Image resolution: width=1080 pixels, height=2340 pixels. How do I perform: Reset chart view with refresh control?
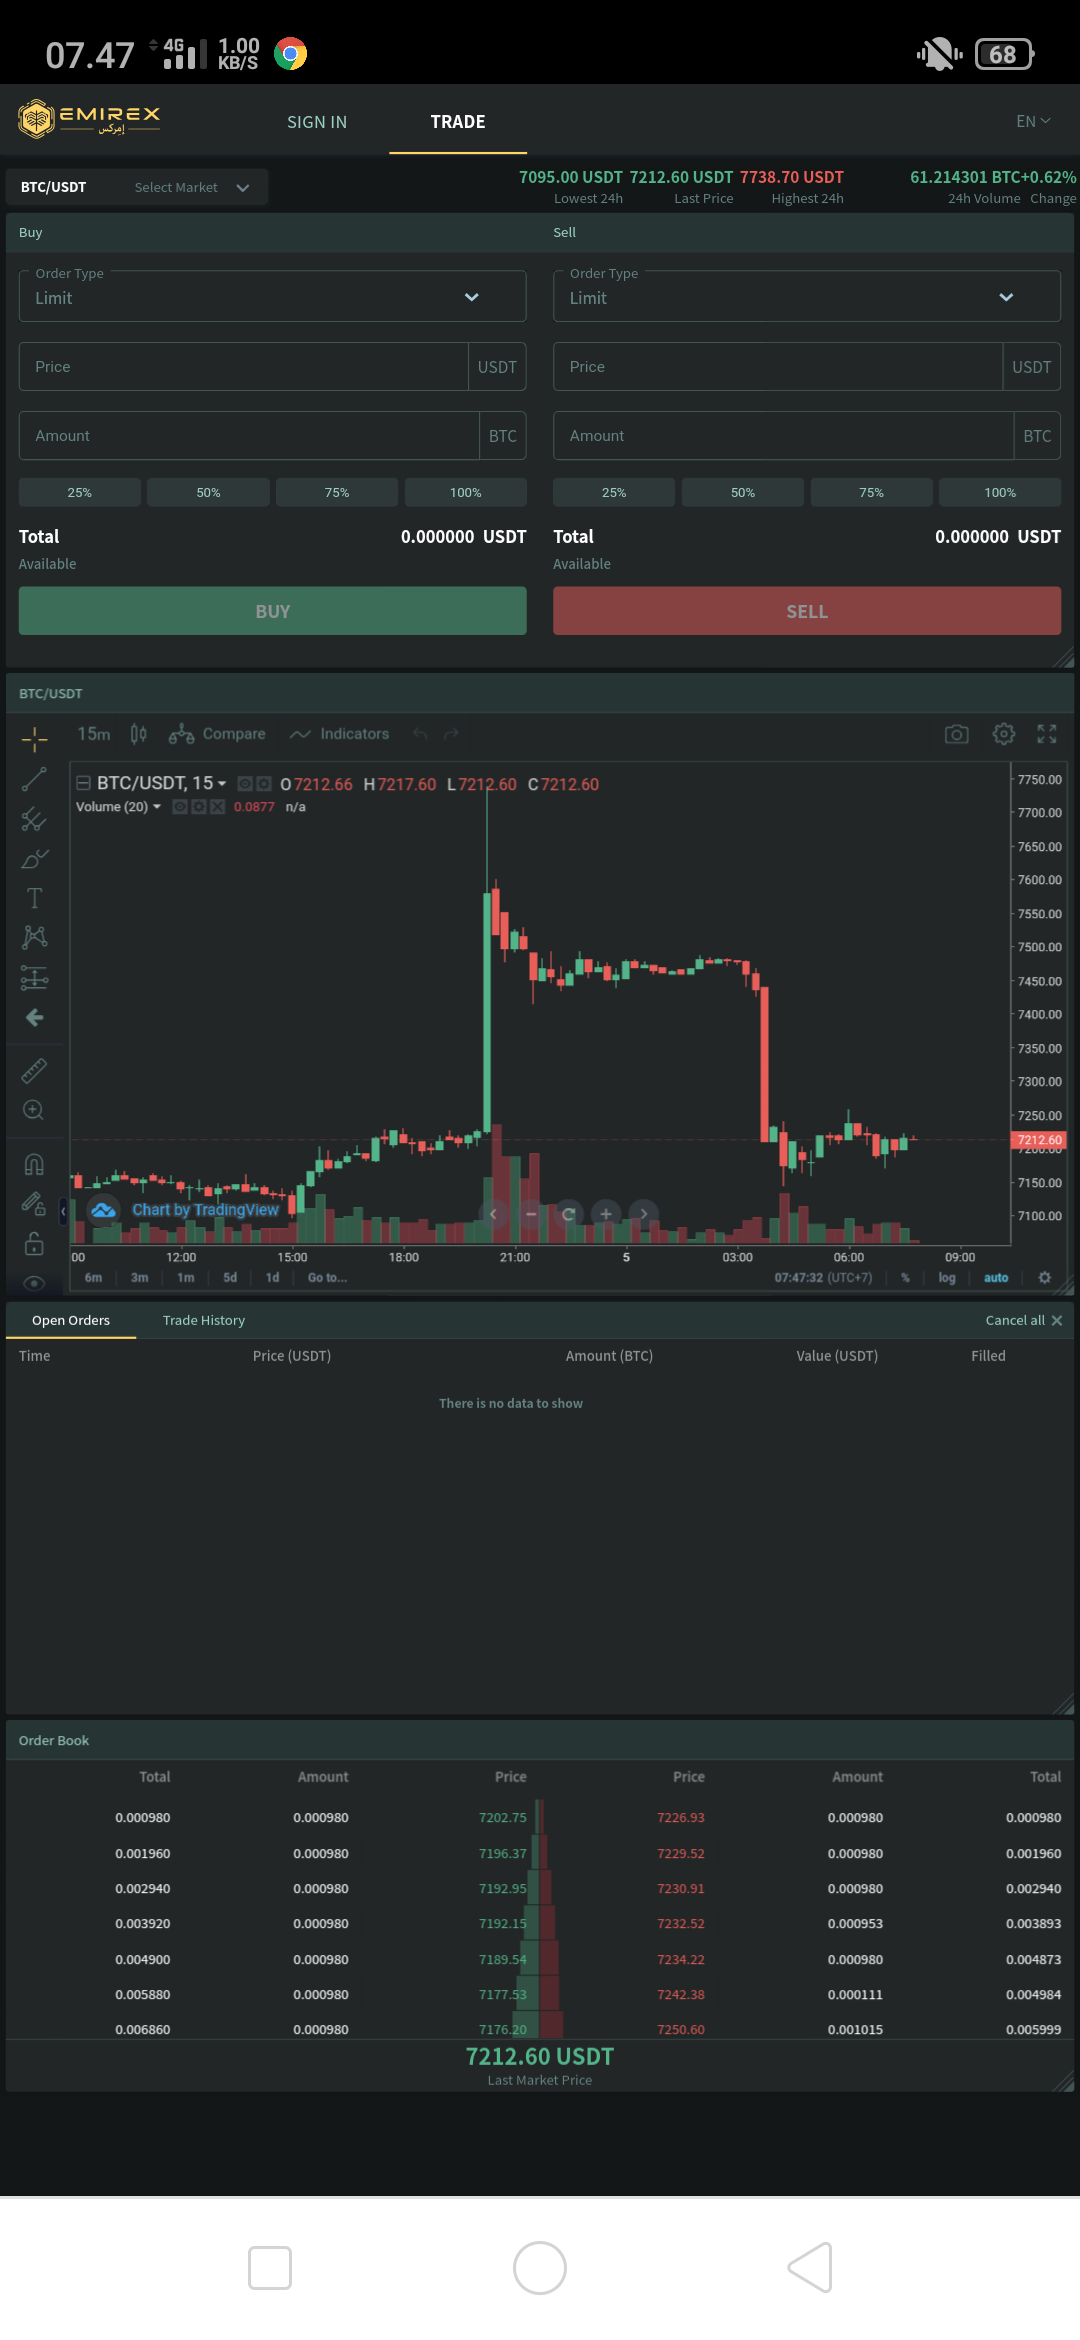coord(568,1214)
